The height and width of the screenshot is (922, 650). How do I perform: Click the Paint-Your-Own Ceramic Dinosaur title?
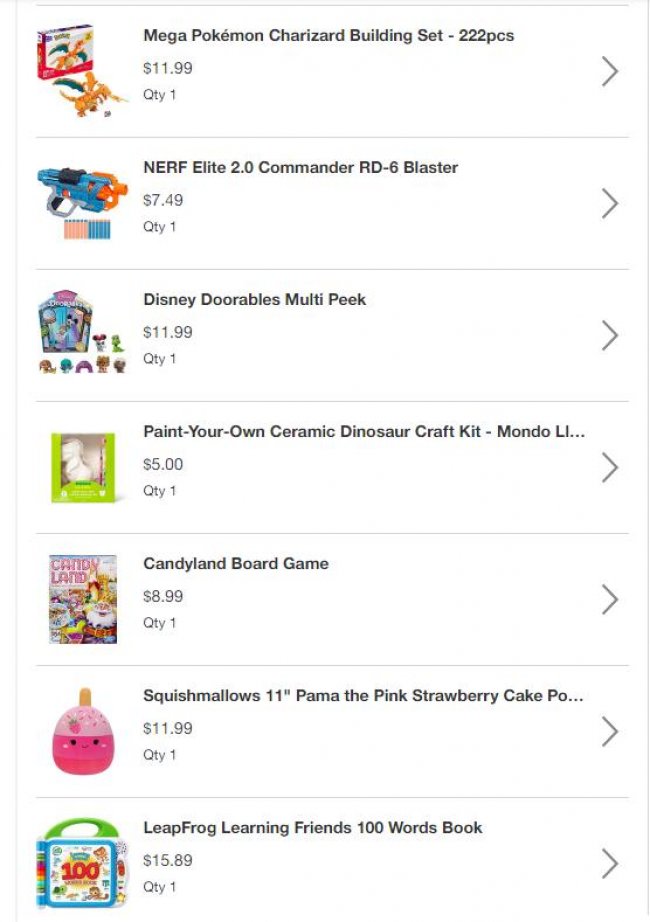click(364, 432)
